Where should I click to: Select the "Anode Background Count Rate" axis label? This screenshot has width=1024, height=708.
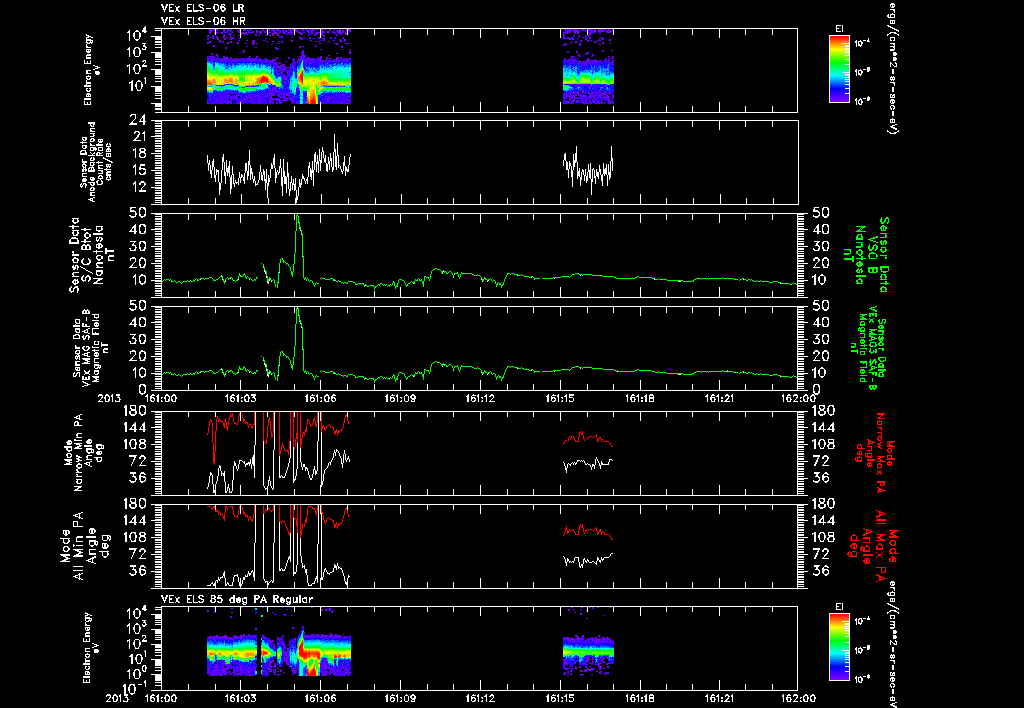tap(96, 162)
